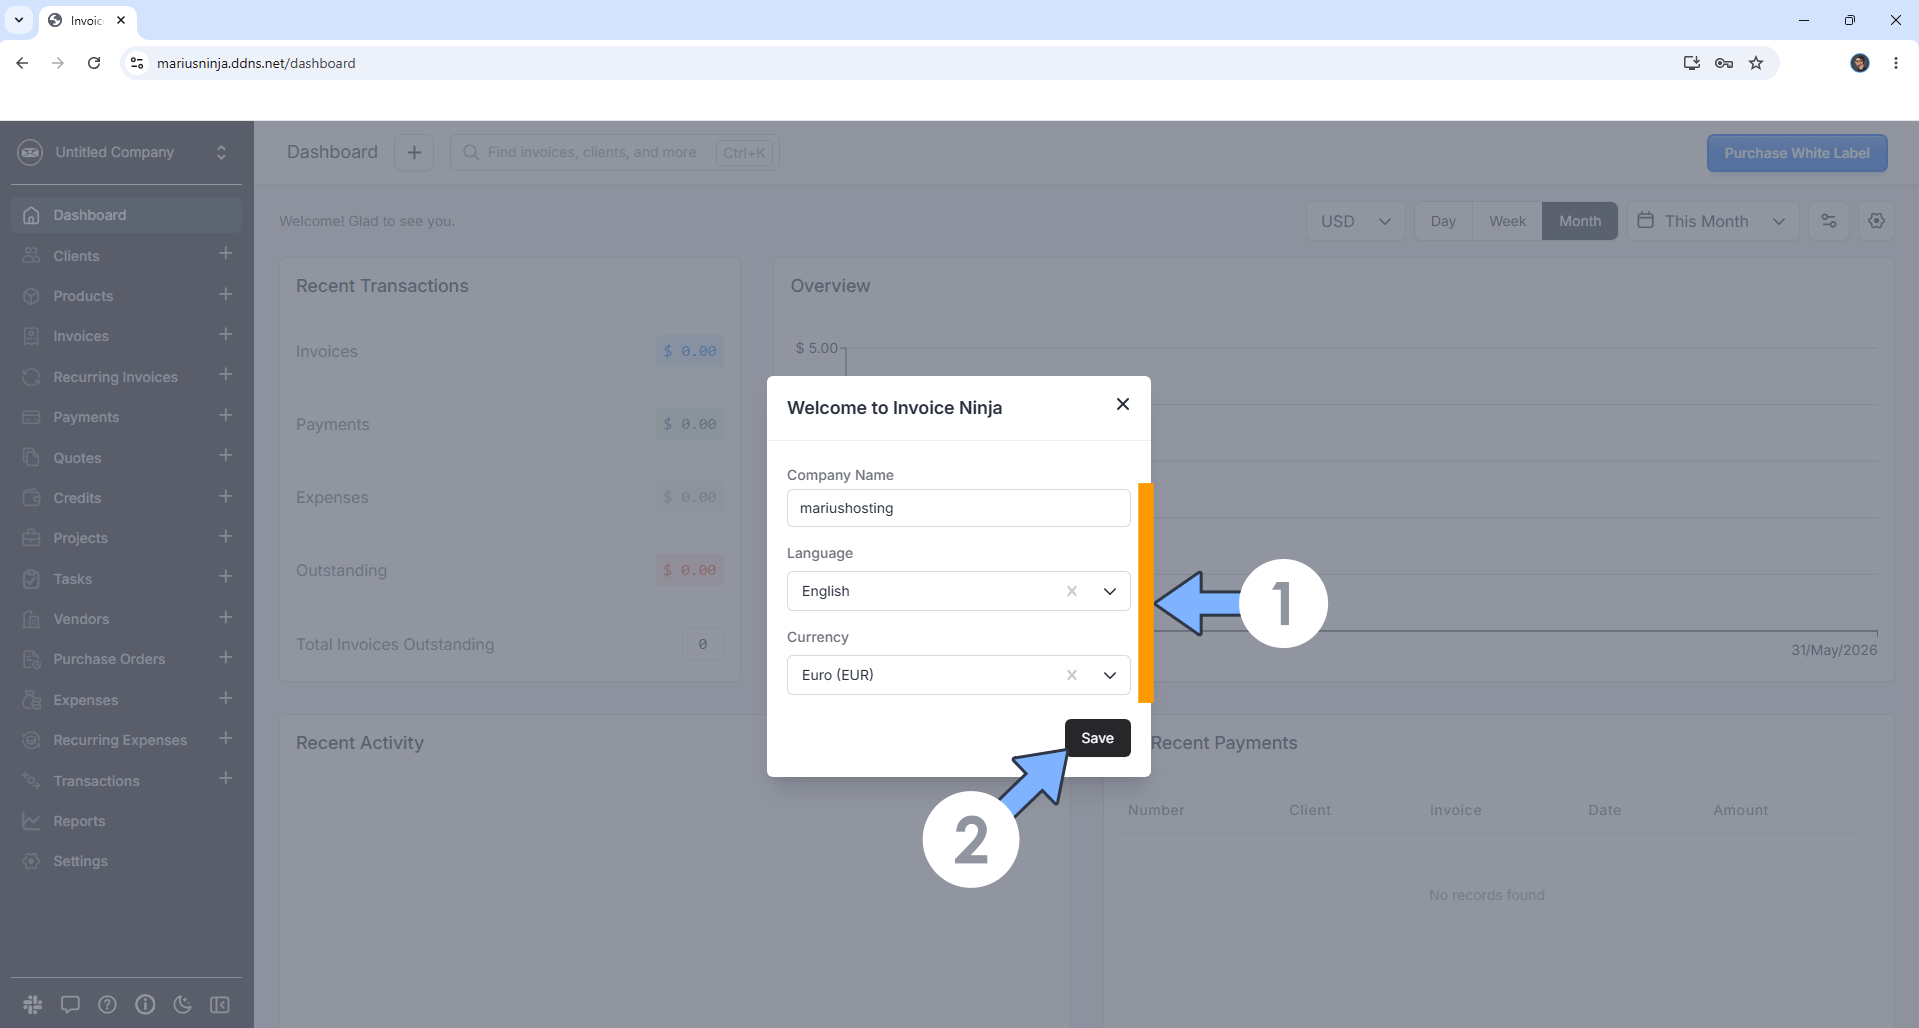Open Transactions in the sidebar

click(x=96, y=781)
